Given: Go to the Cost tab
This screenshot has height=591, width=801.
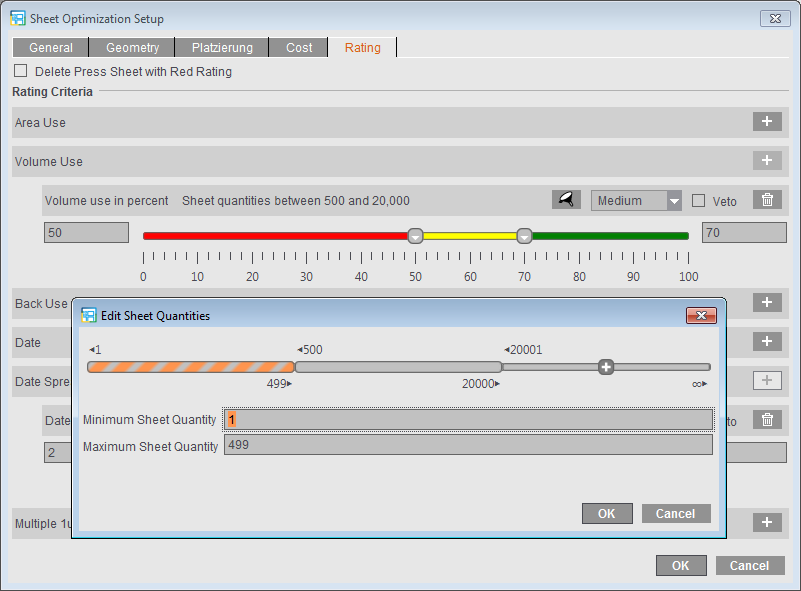Looking at the screenshot, I should click(299, 47).
